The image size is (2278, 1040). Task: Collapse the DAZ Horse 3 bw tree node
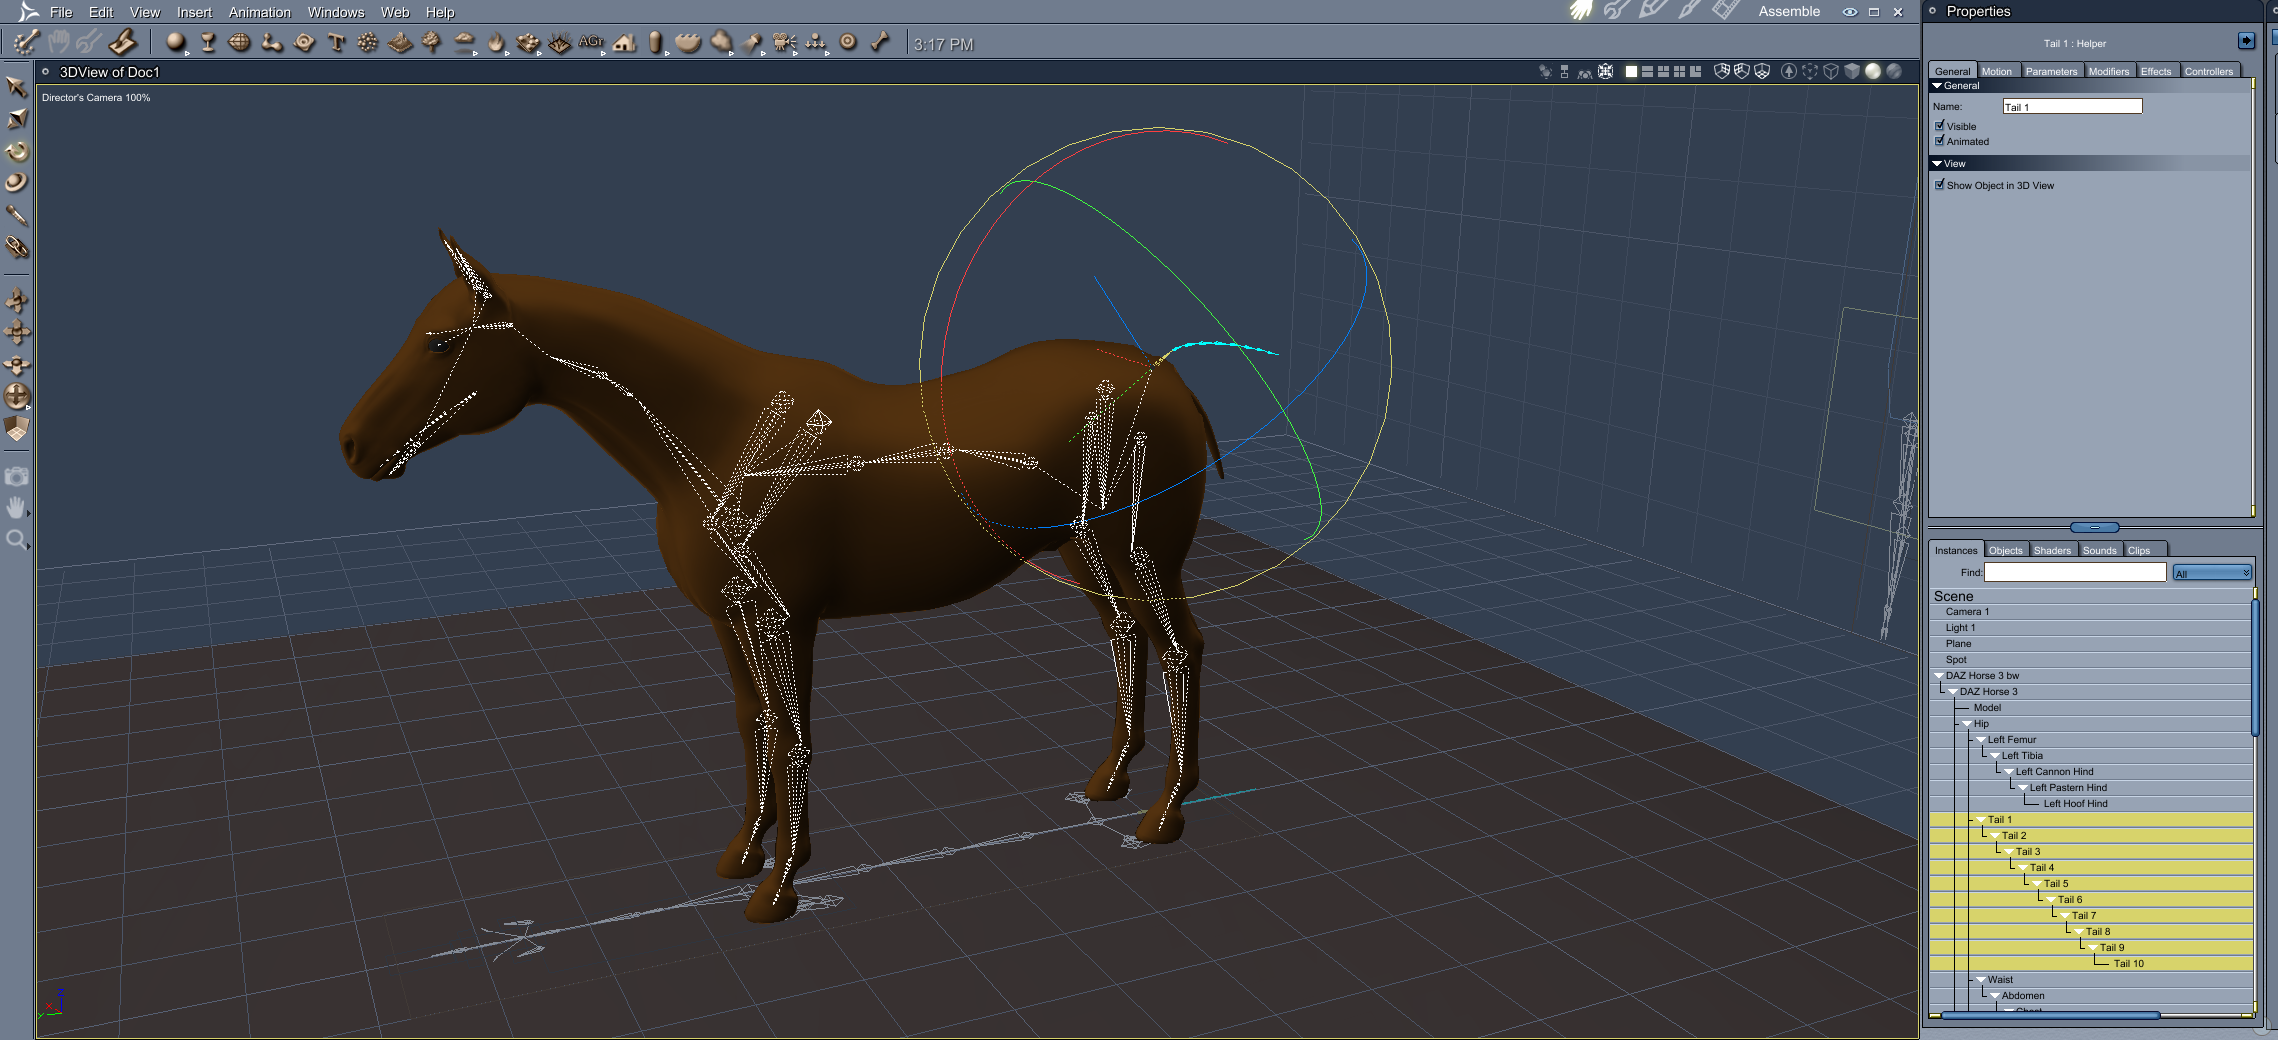(x=1939, y=676)
